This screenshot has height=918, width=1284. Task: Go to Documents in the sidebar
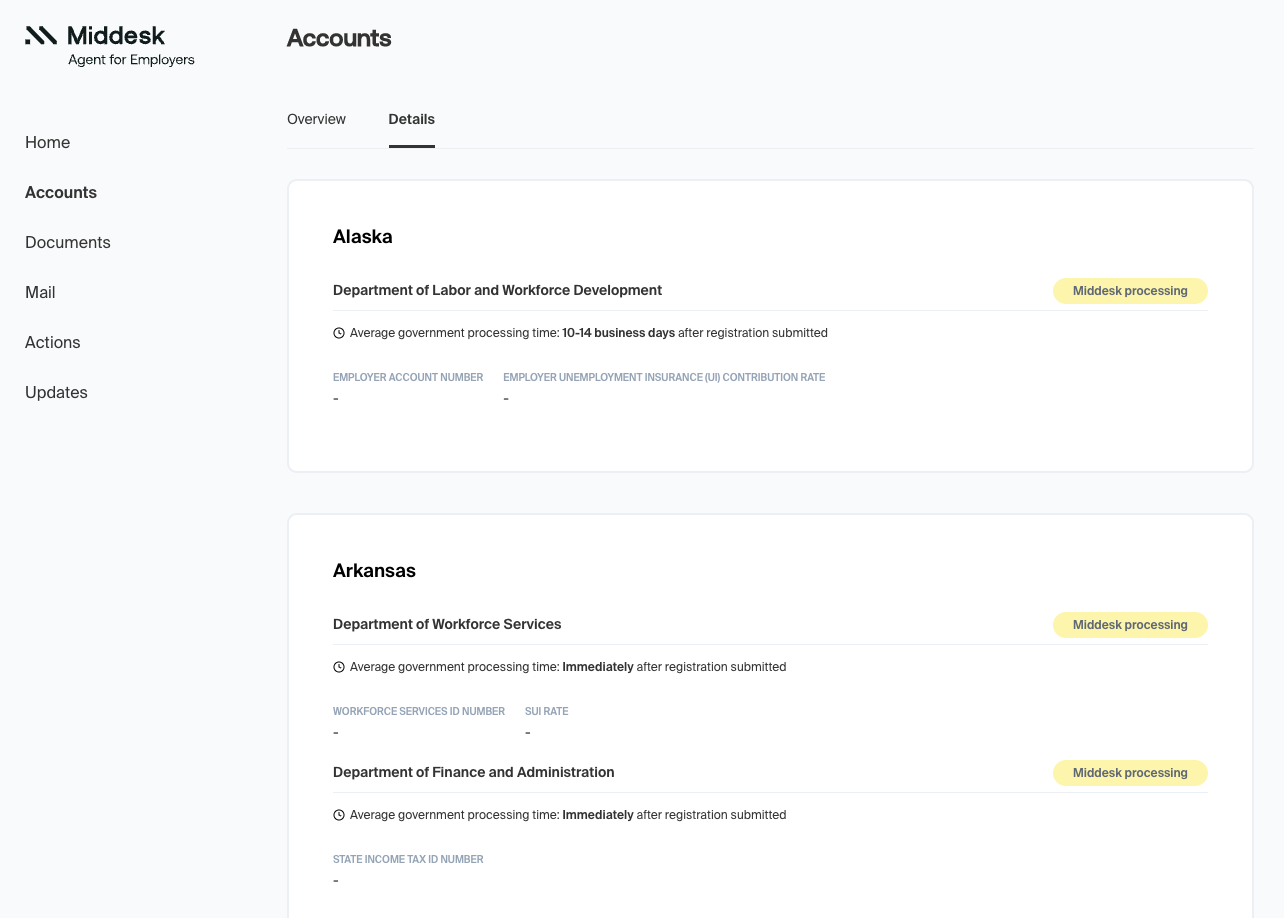pyautogui.click(x=68, y=242)
